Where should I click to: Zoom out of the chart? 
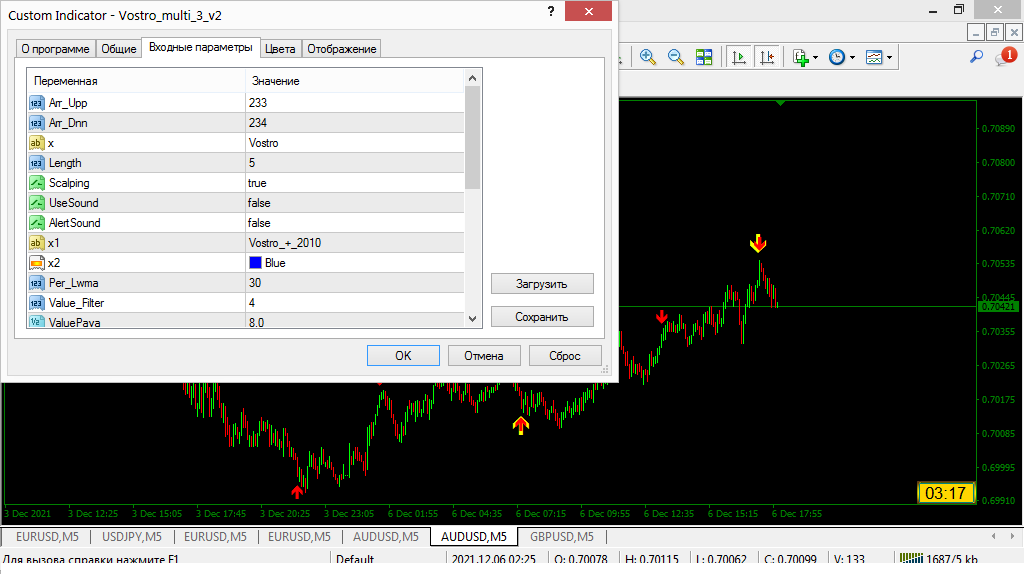point(676,57)
